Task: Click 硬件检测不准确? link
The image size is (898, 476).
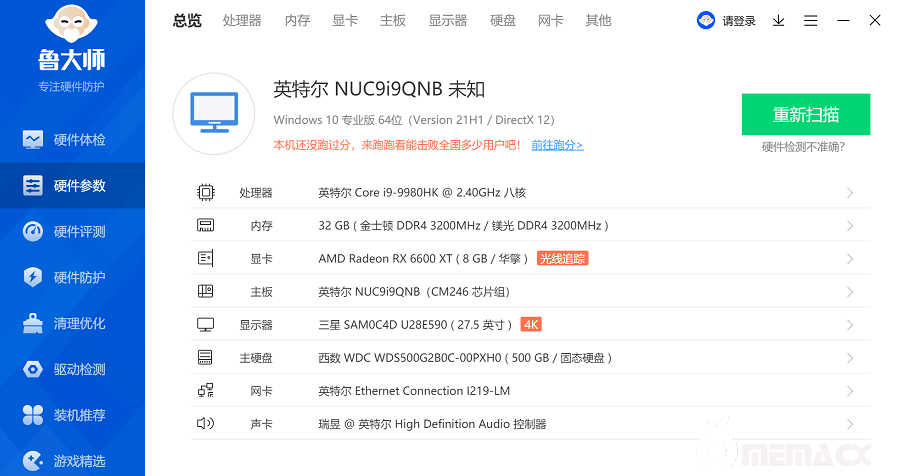Action: tap(803, 147)
